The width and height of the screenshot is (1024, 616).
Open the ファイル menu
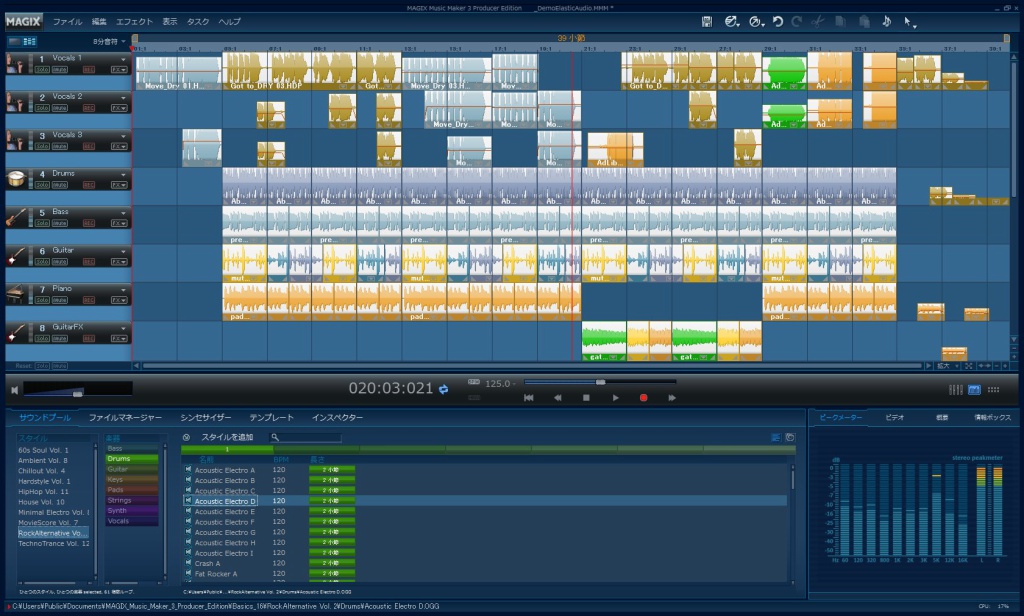coord(67,22)
